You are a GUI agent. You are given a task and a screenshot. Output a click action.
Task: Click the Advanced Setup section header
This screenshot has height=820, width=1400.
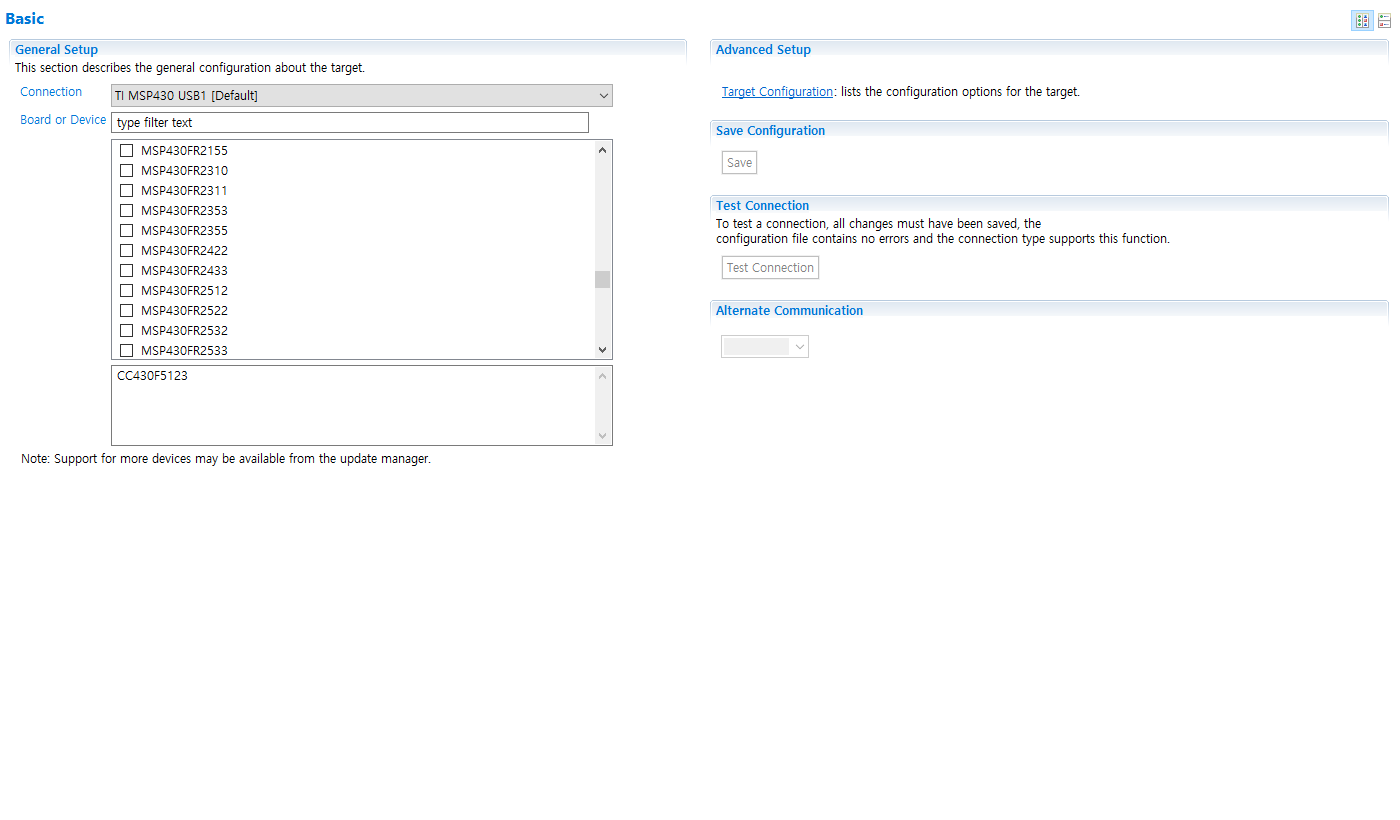point(763,50)
